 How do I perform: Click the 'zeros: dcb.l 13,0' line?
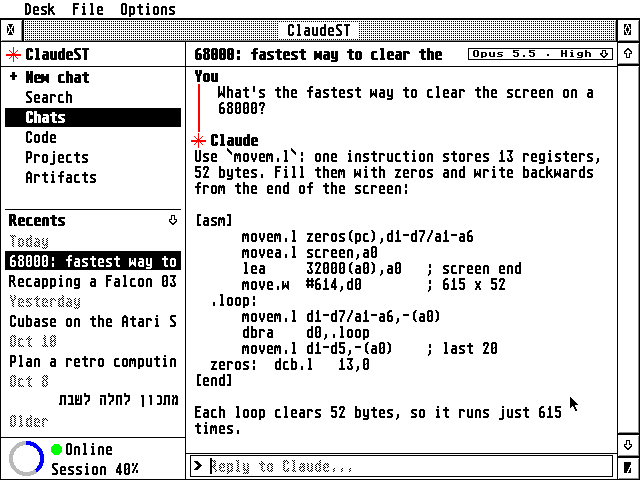(x=290, y=364)
